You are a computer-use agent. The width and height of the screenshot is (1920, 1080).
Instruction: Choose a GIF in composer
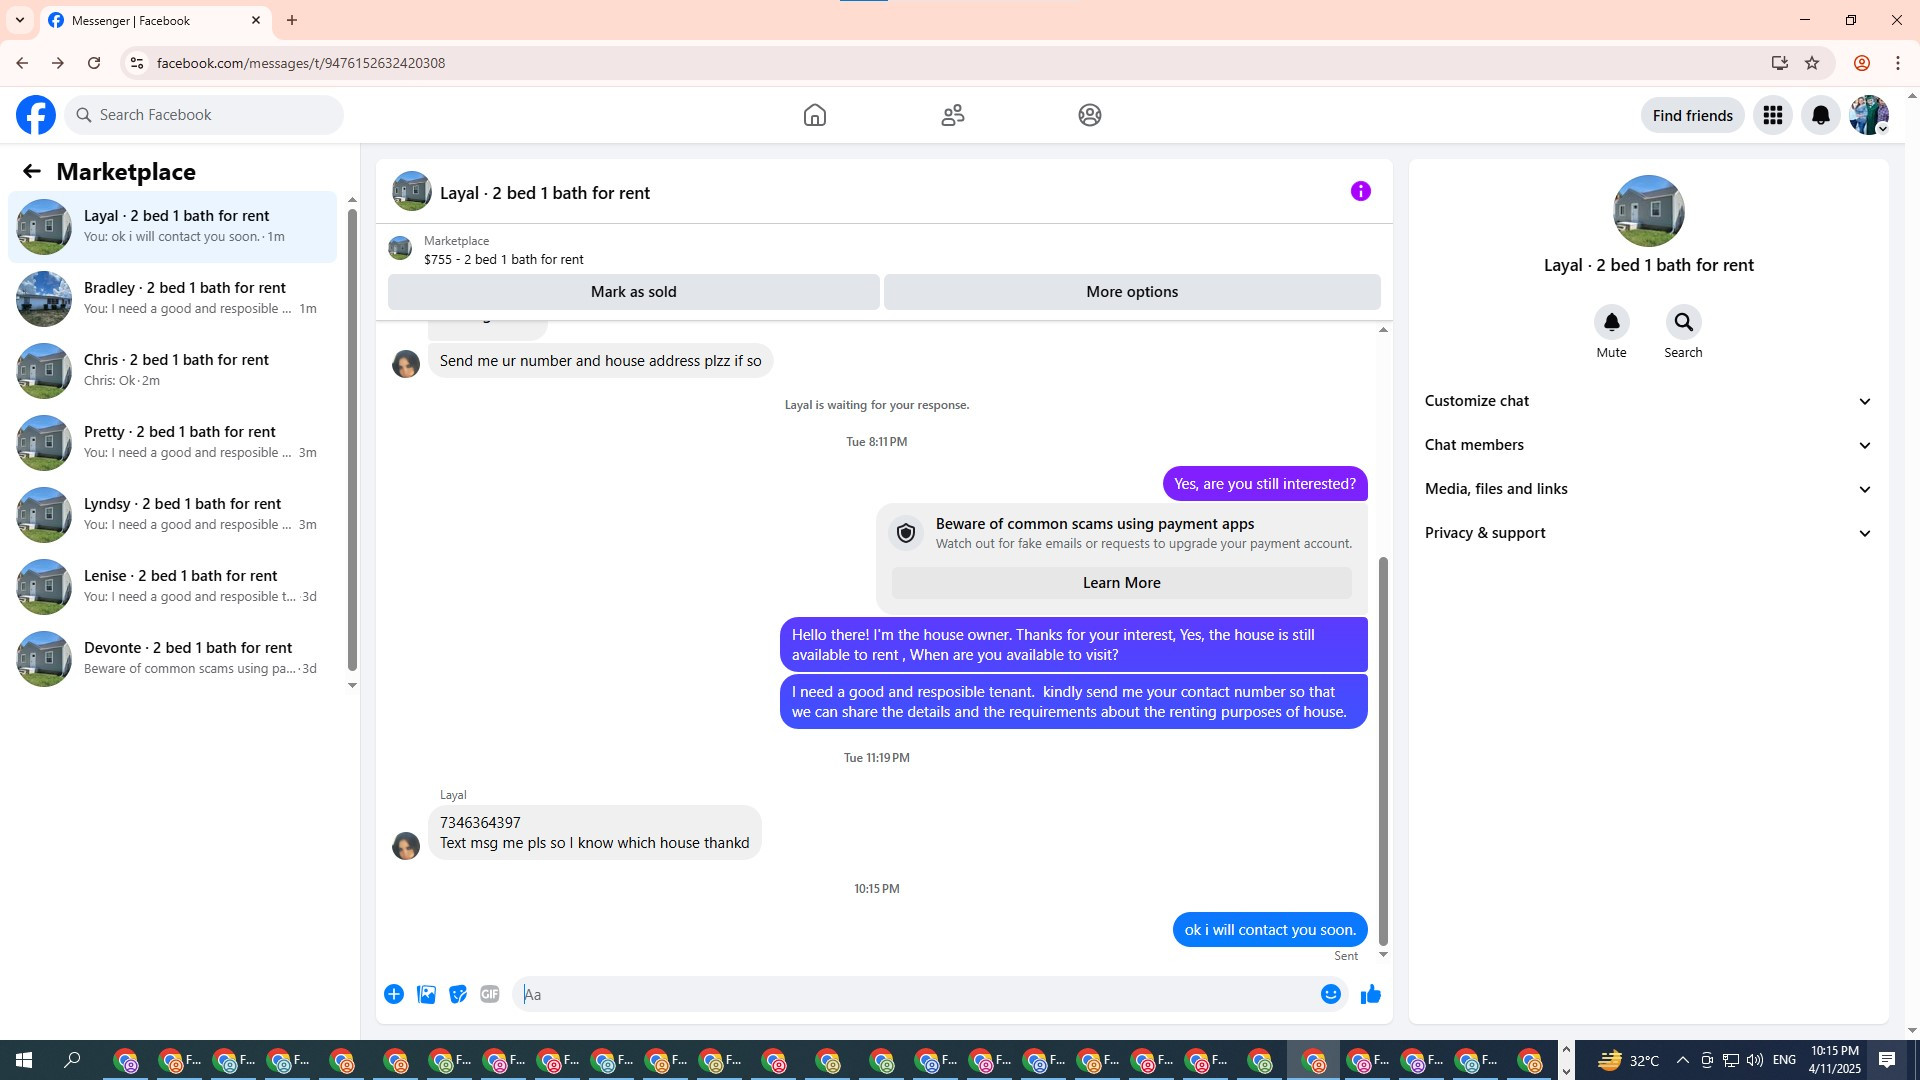click(490, 994)
